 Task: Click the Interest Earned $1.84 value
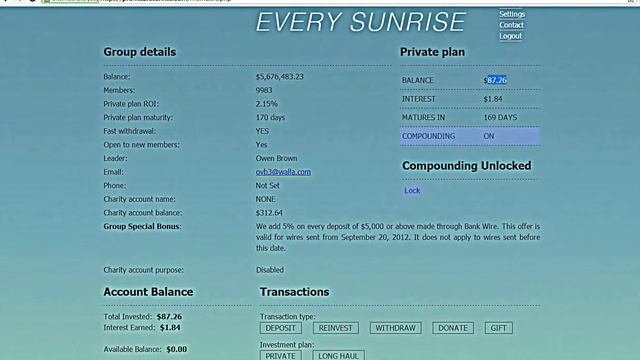(x=170, y=328)
